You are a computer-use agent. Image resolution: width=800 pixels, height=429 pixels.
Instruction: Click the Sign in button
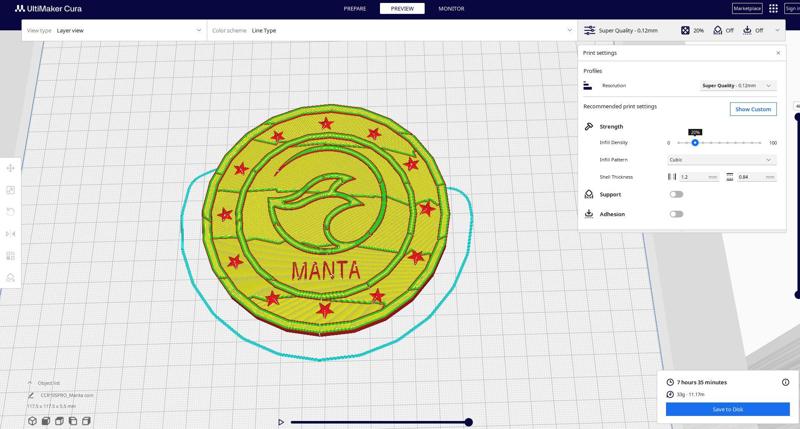(x=792, y=8)
